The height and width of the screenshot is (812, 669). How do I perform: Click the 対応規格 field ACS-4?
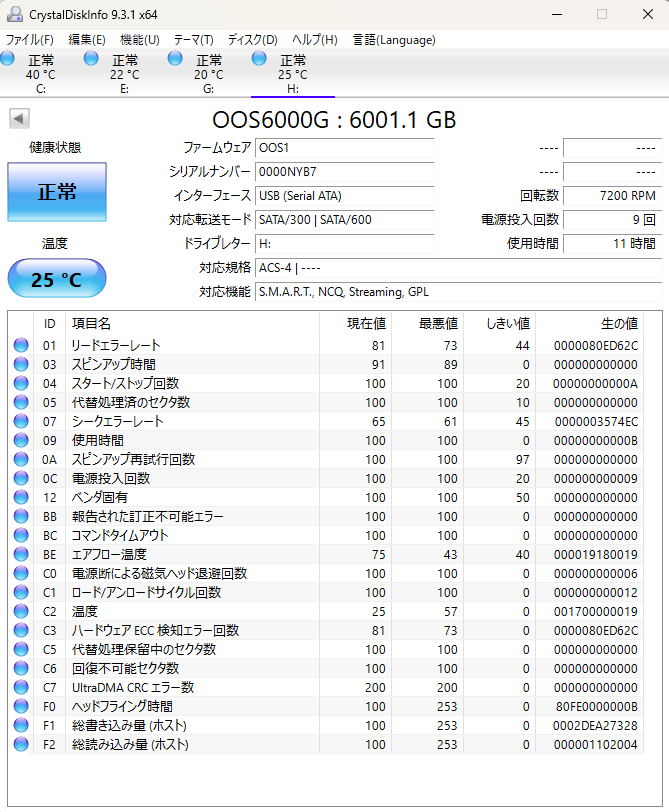click(459, 268)
